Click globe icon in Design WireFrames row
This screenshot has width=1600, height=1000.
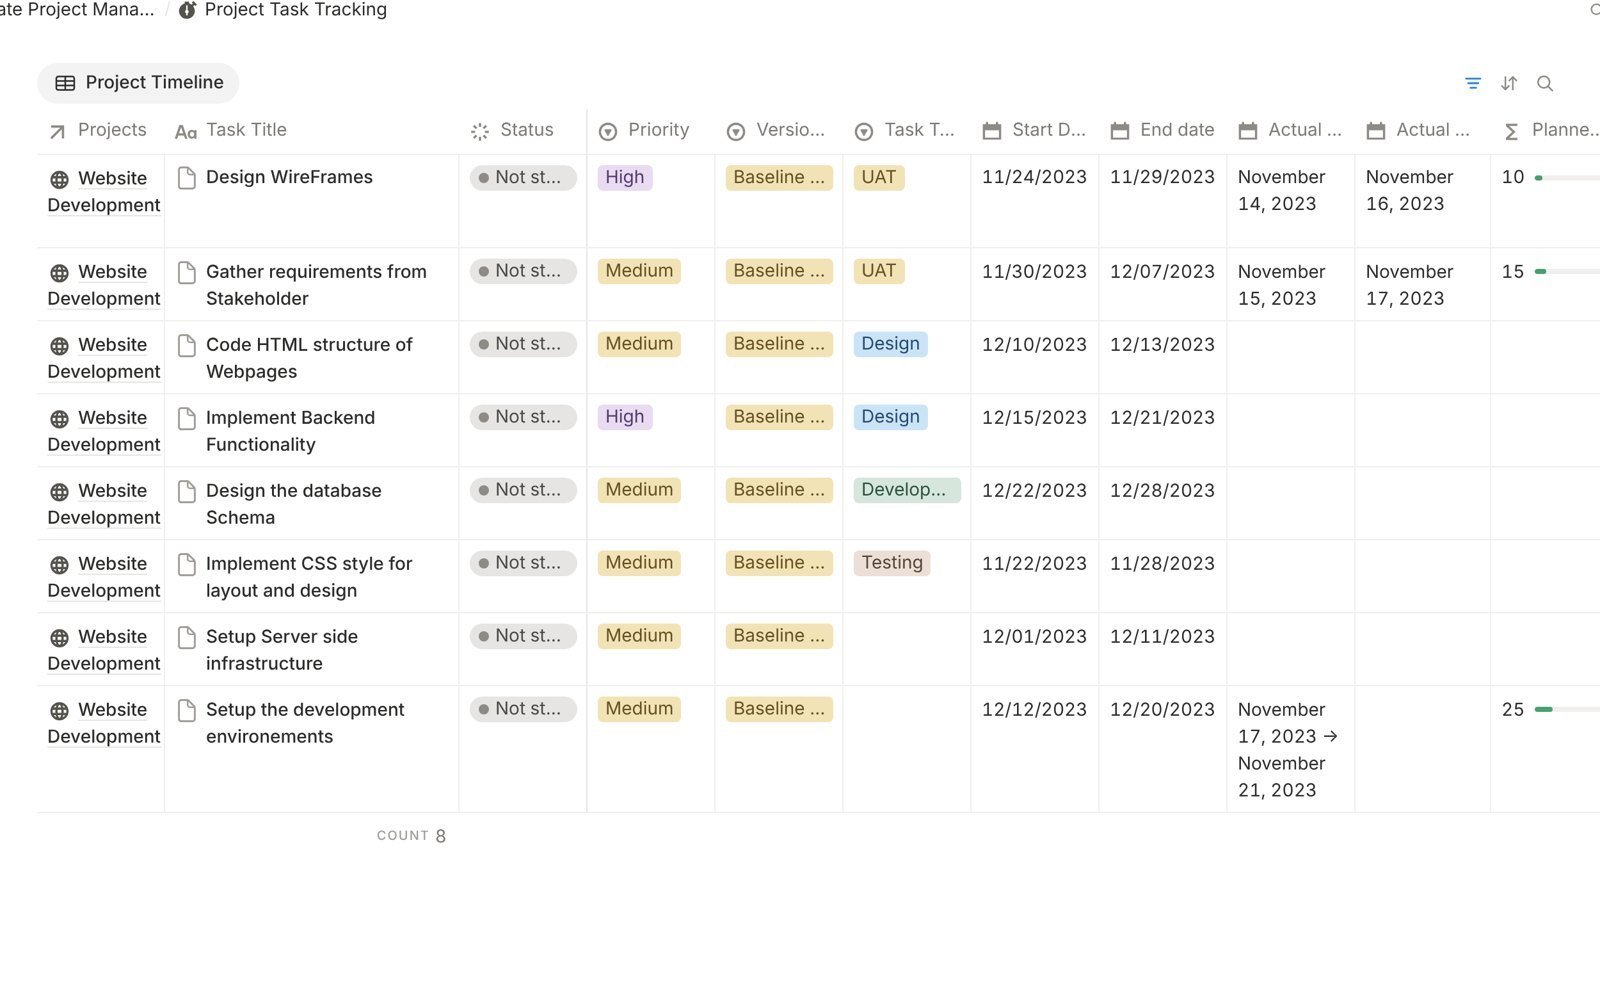click(60, 179)
